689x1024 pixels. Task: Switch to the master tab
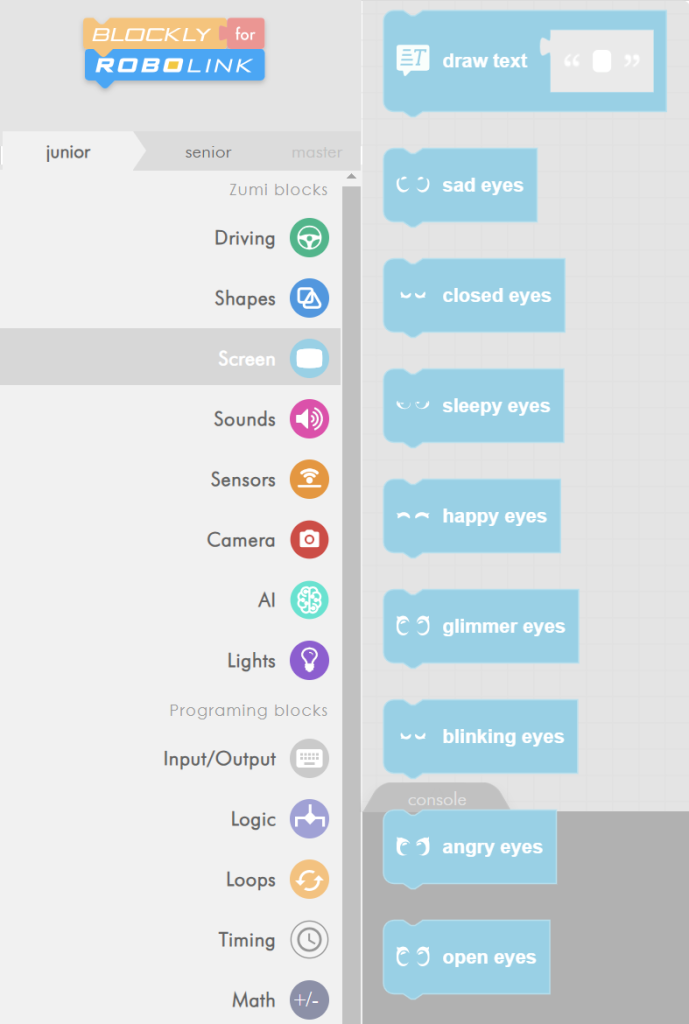[x=316, y=153]
